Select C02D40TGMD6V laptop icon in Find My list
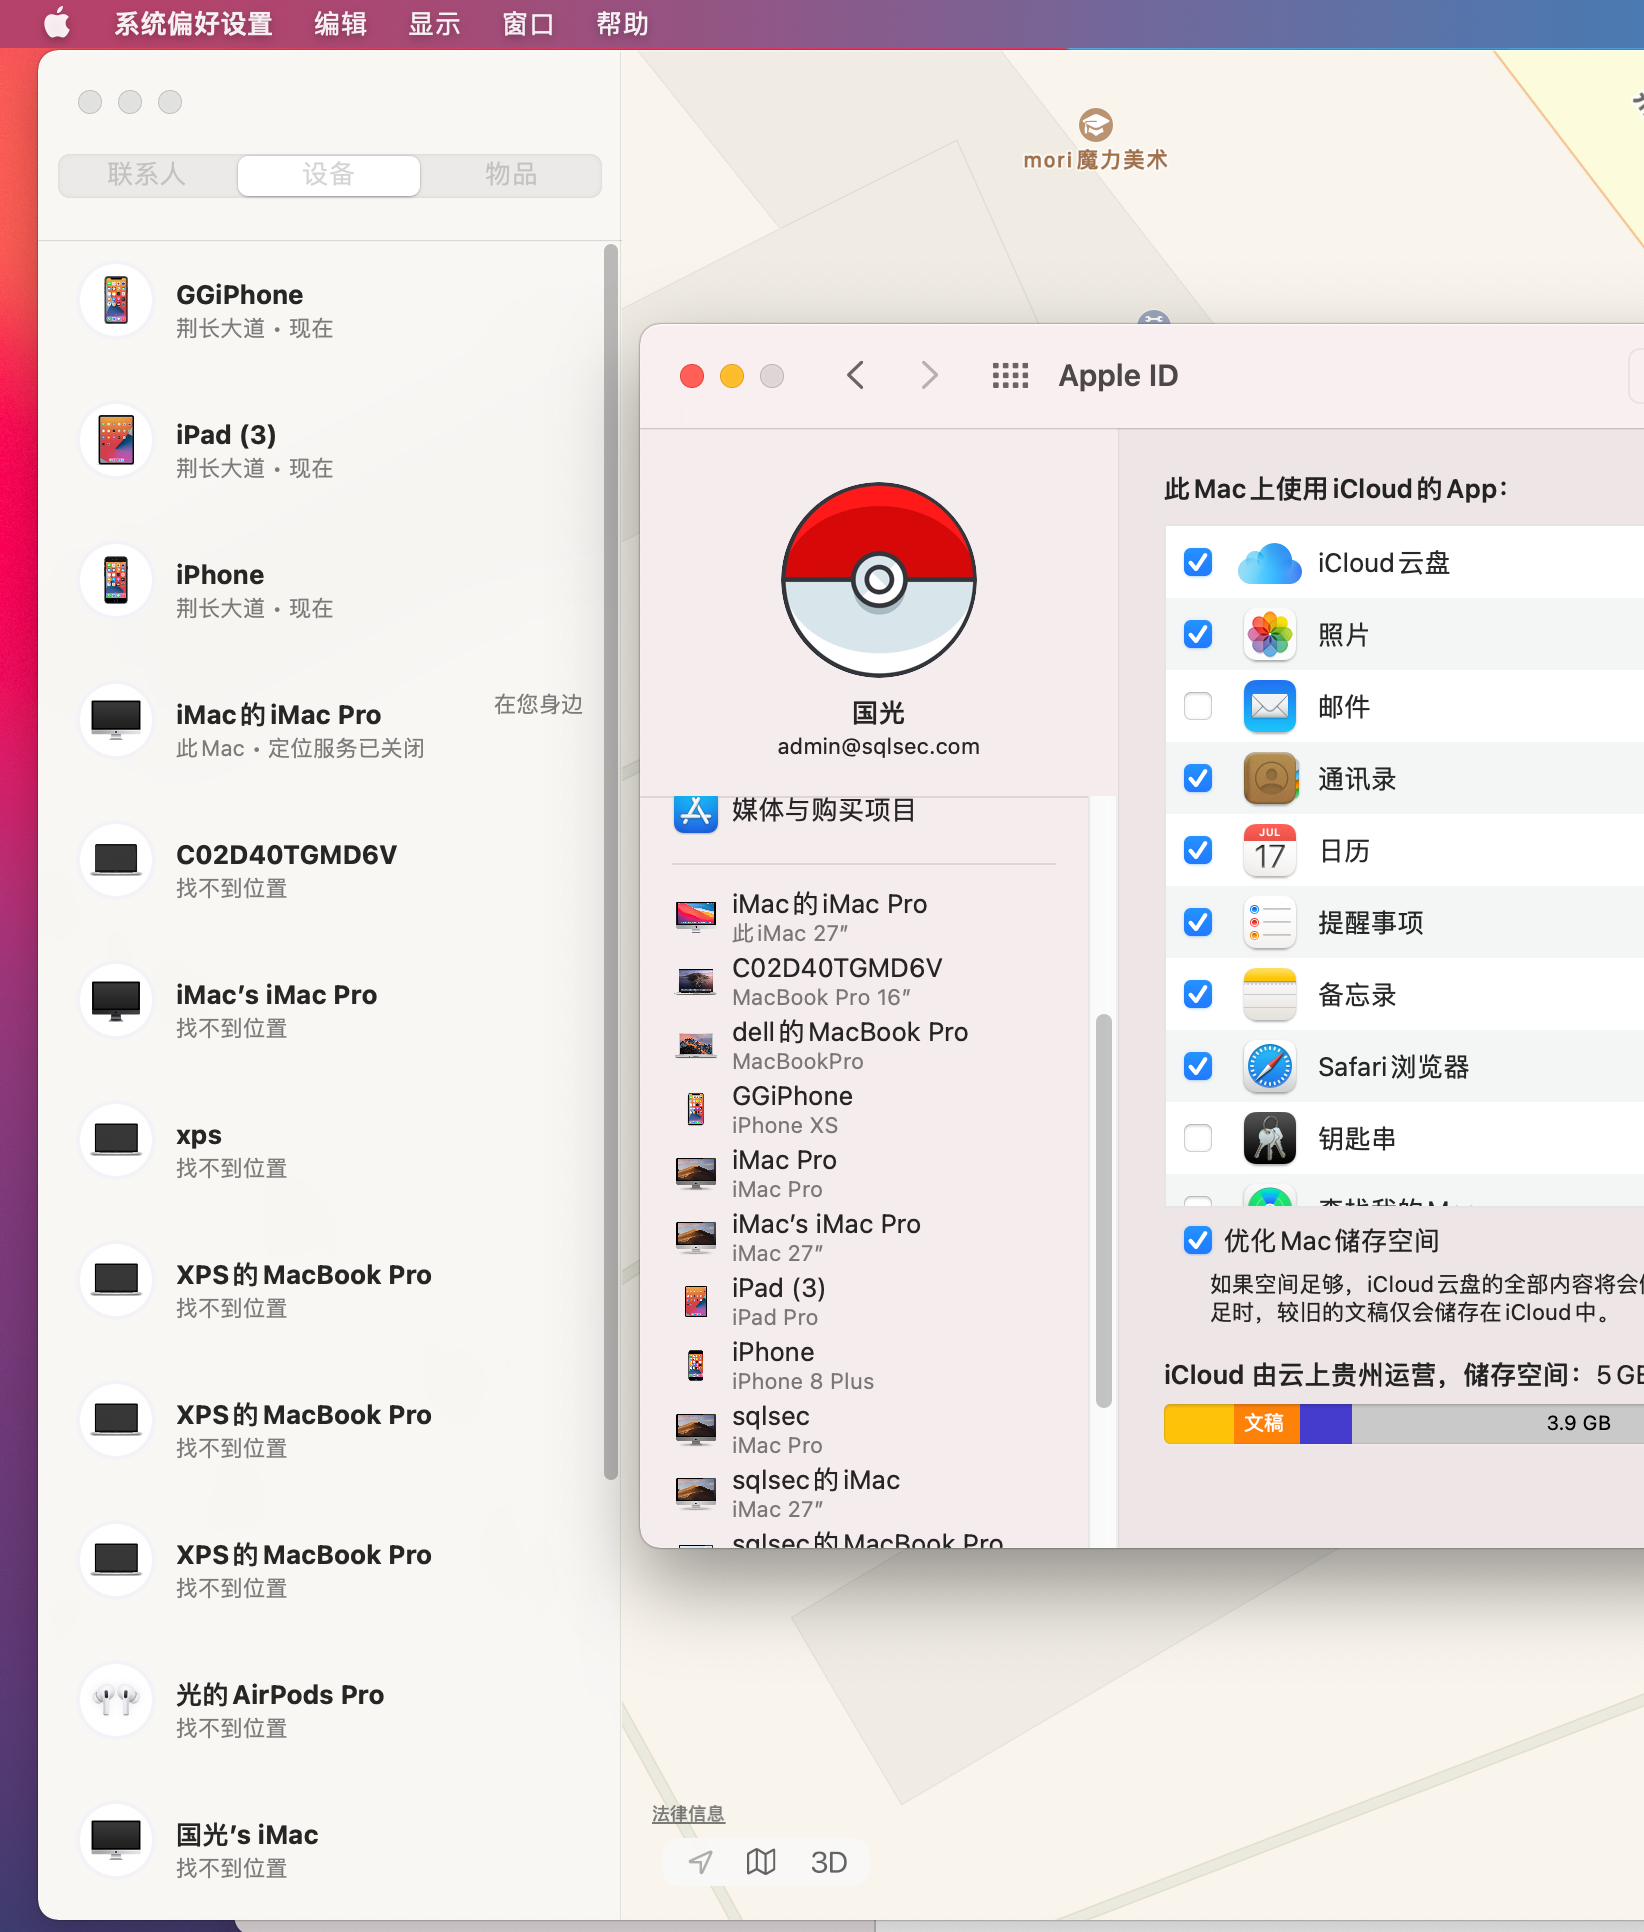 click(x=116, y=860)
